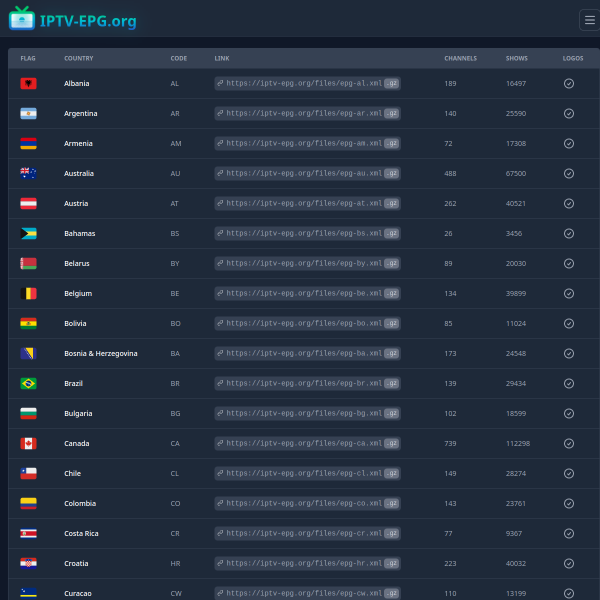Click the Austria flag icon
This screenshot has width=600, height=600.
click(28, 203)
